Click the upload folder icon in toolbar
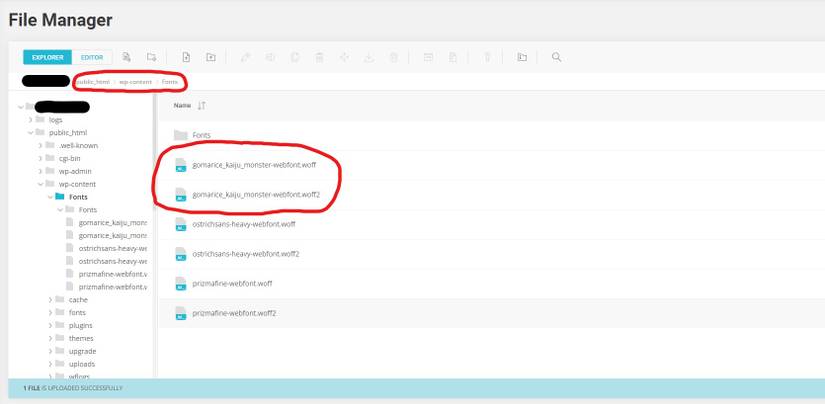The width and height of the screenshot is (825, 404). coord(210,57)
